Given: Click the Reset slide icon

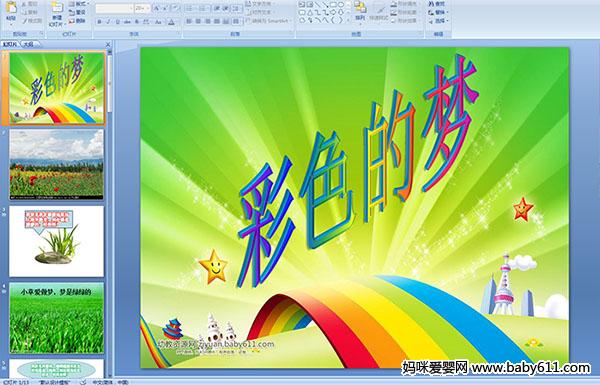Looking at the screenshot, I should click(77, 12).
